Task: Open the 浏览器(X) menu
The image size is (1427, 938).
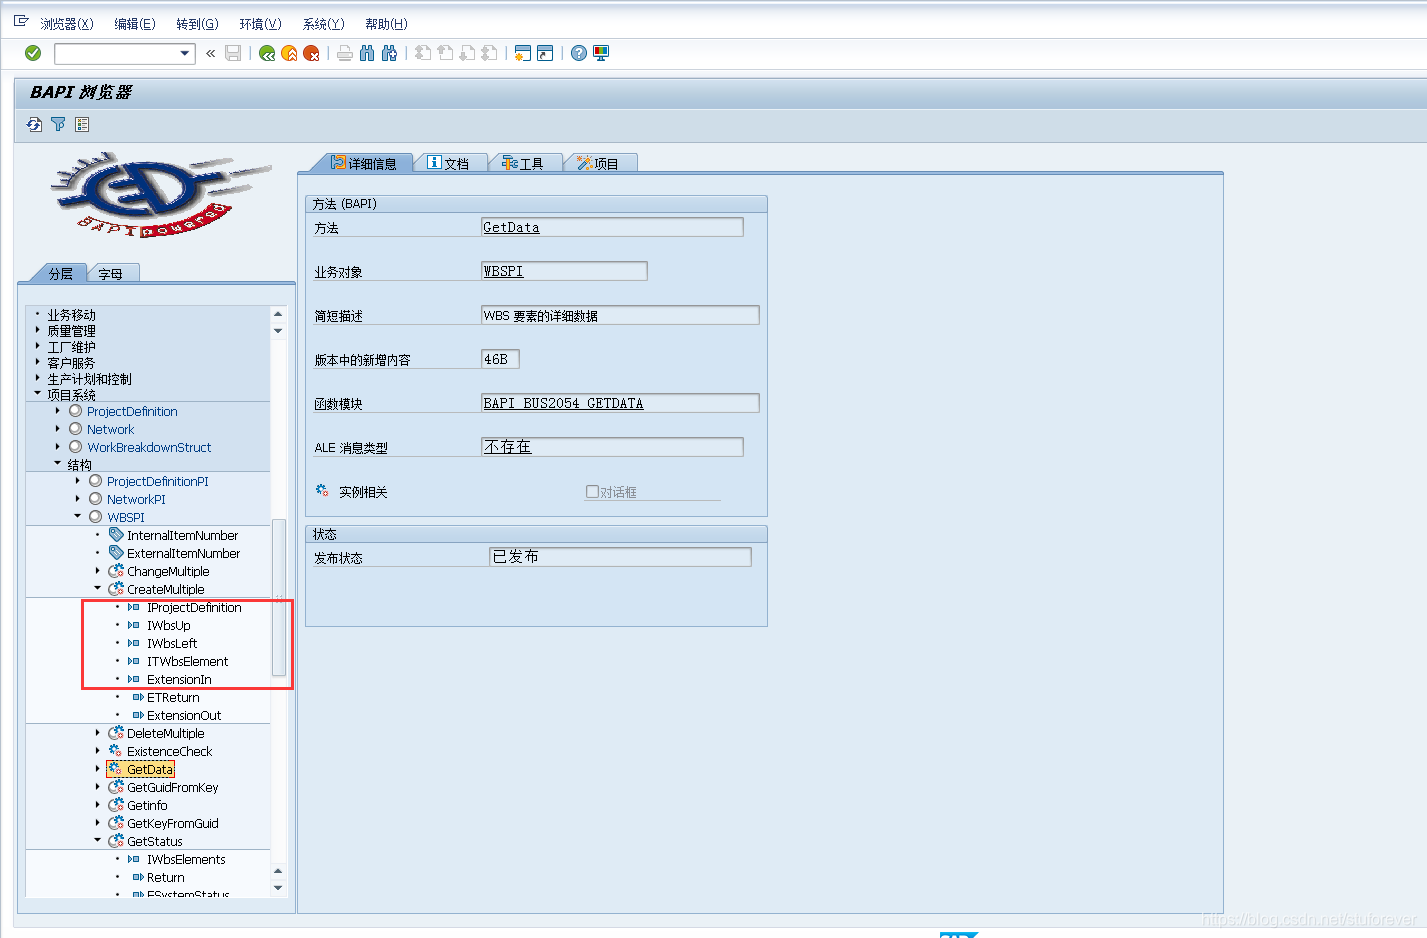Action: coord(67,24)
